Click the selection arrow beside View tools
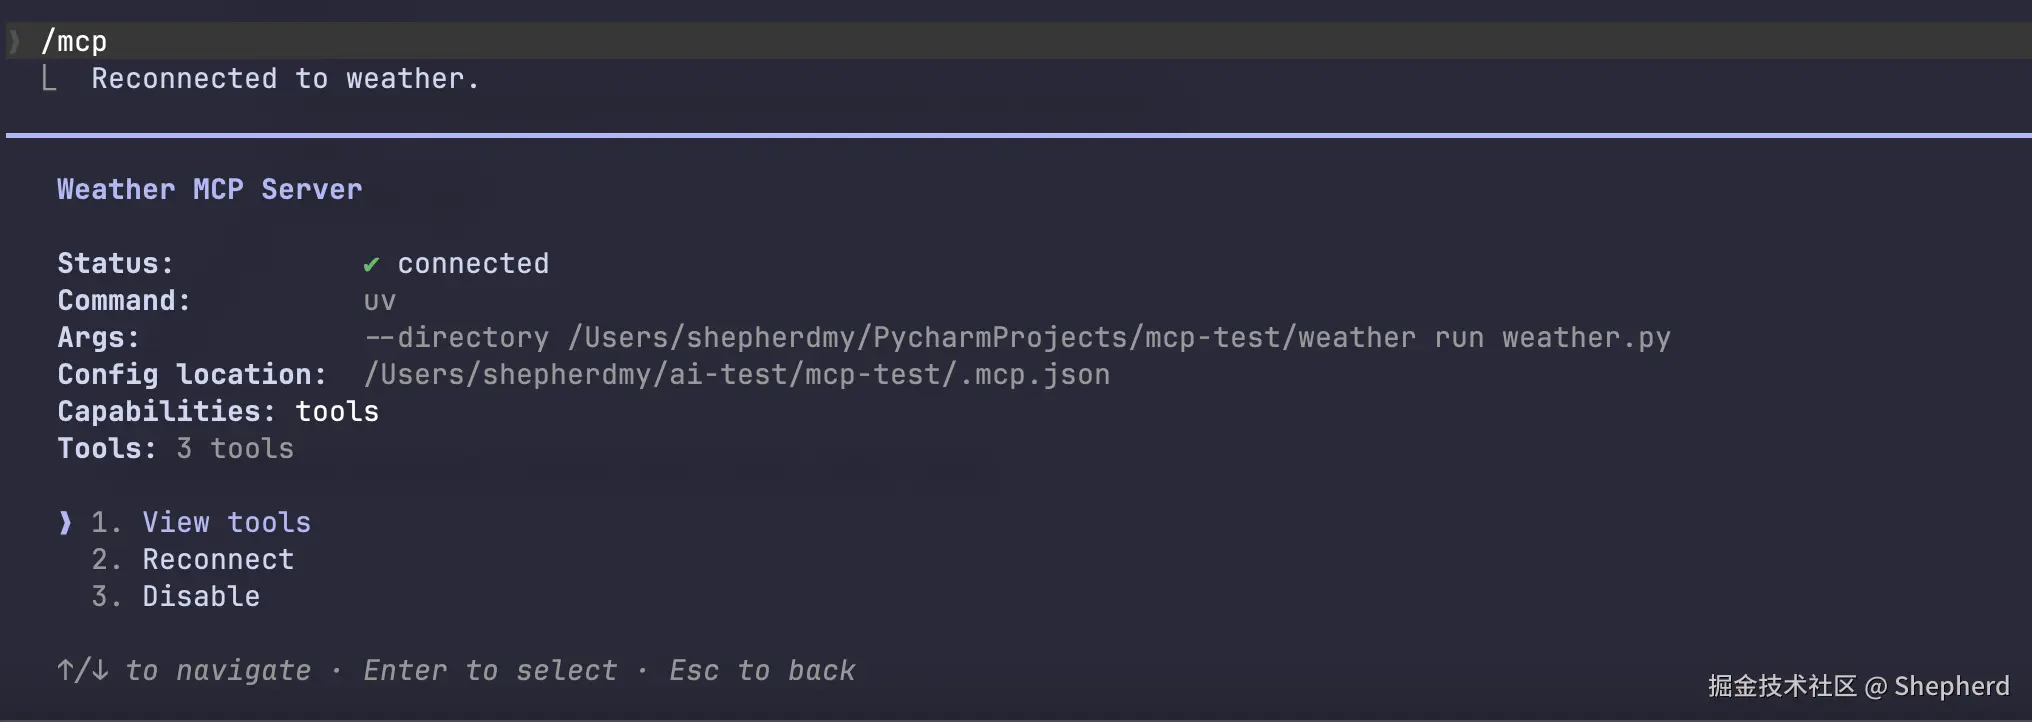This screenshot has height=722, width=2032. (65, 522)
